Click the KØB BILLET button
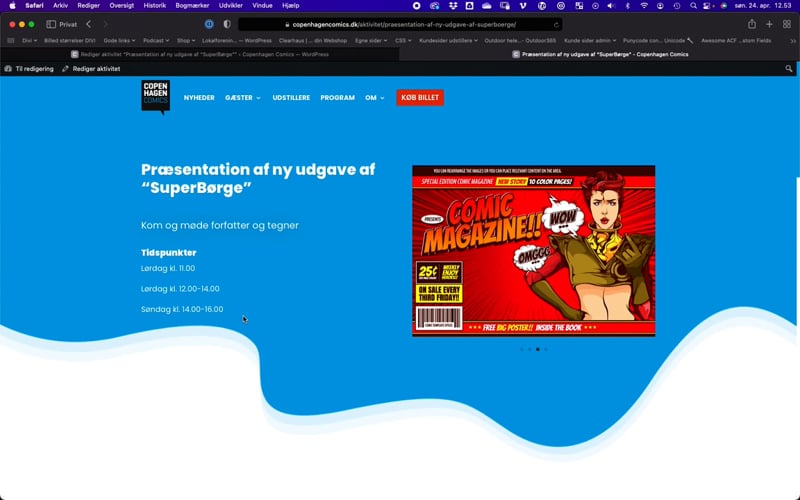This screenshot has width=800, height=500. coord(420,97)
